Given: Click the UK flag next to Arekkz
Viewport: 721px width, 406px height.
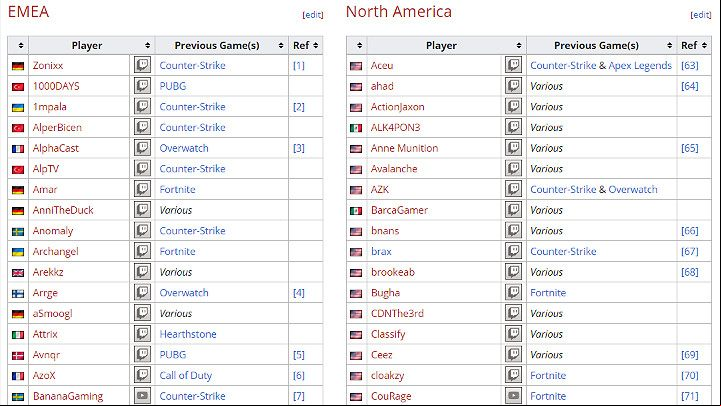Looking at the screenshot, I should pyautogui.click(x=18, y=273).
